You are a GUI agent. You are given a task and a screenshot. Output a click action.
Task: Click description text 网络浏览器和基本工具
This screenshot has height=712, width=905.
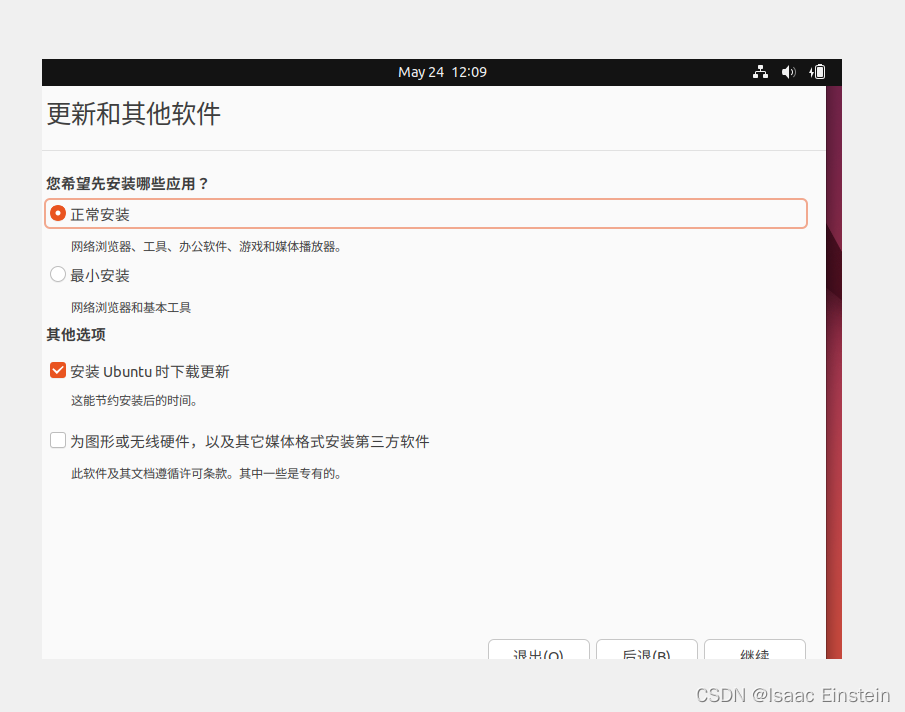tap(131, 308)
